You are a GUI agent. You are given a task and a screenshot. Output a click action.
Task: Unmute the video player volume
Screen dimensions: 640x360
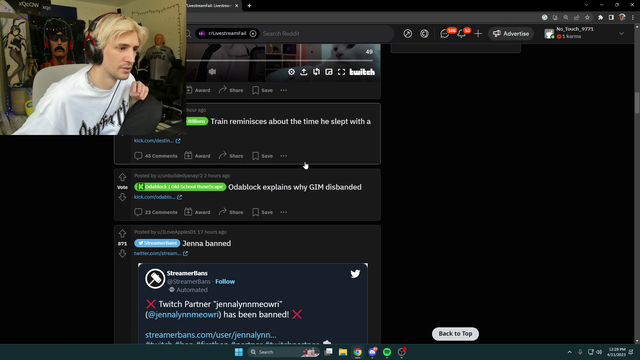click(x=212, y=72)
